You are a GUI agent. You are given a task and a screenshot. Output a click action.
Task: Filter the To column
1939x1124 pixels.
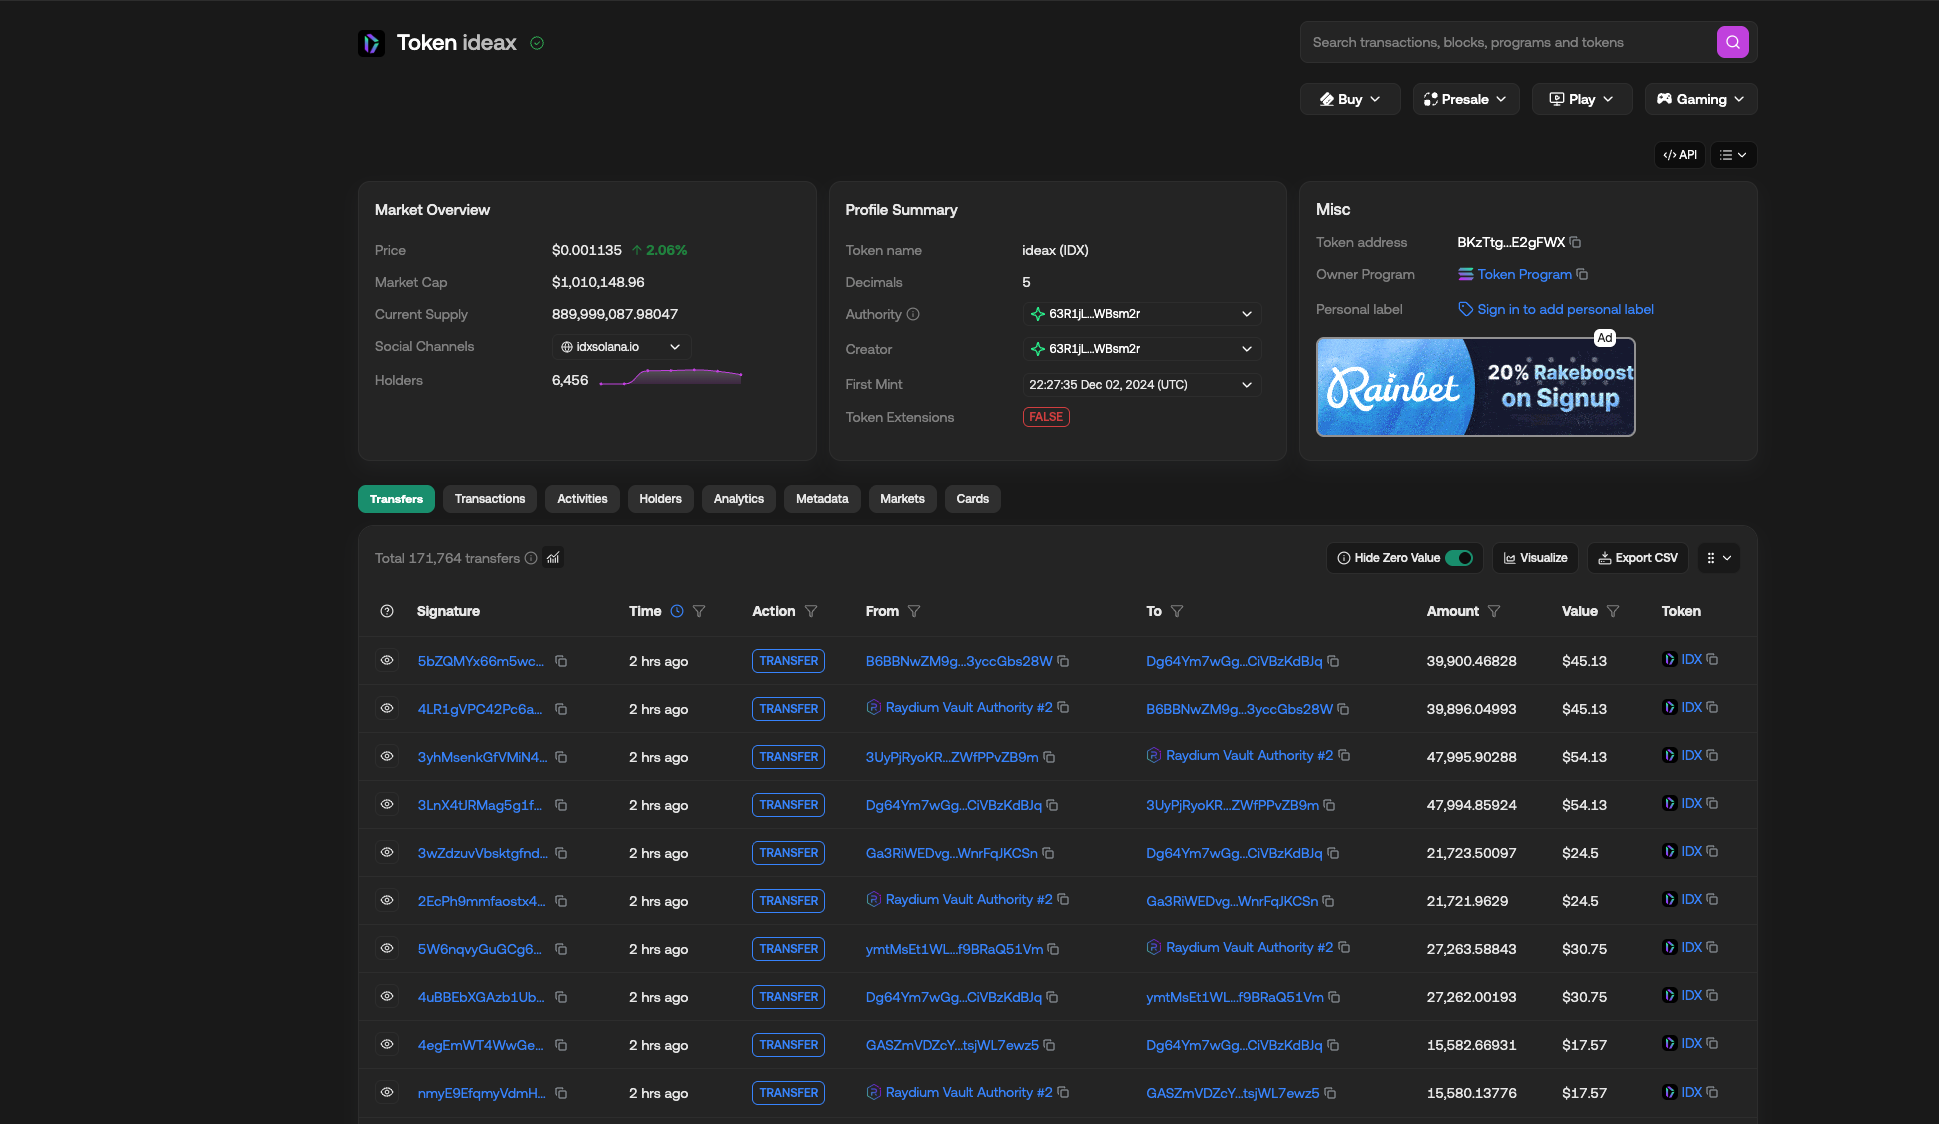click(x=1177, y=611)
